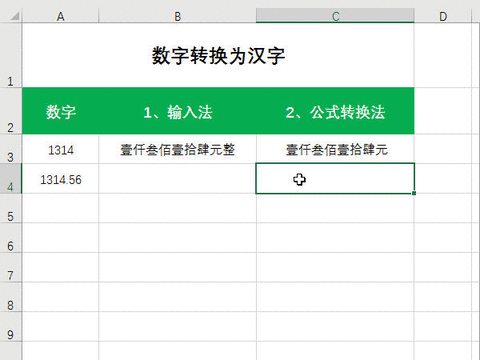Select cell with 壹仟叁佰壹拾肆元整
The height and width of the screenshot is (360, 480).
click(x=178, y=149)
